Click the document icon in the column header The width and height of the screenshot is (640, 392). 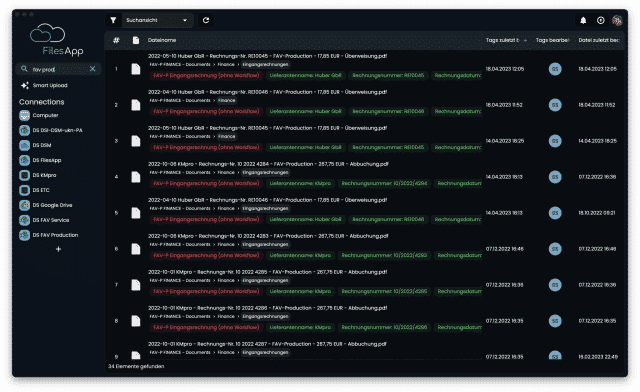(x=136, y=40)
